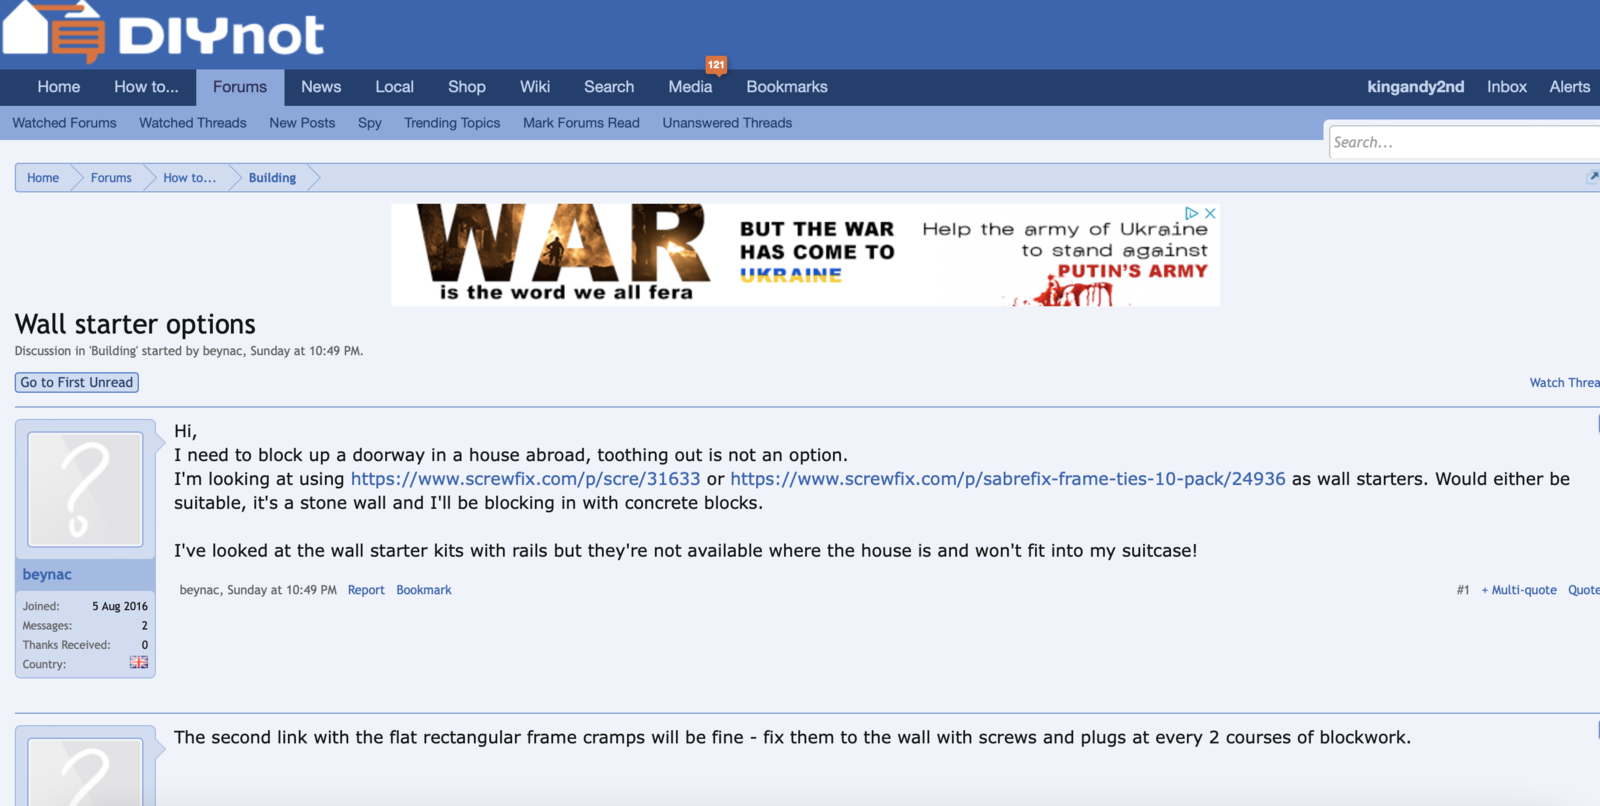Open the sabrefix frame ties link
The image size is (1600, 806).
pyautogui.click(x=1008, y=478)
